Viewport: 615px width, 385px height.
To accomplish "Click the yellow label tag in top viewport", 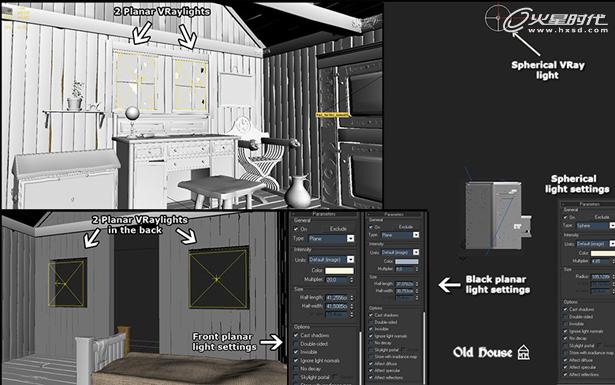I will pos(332,115).
